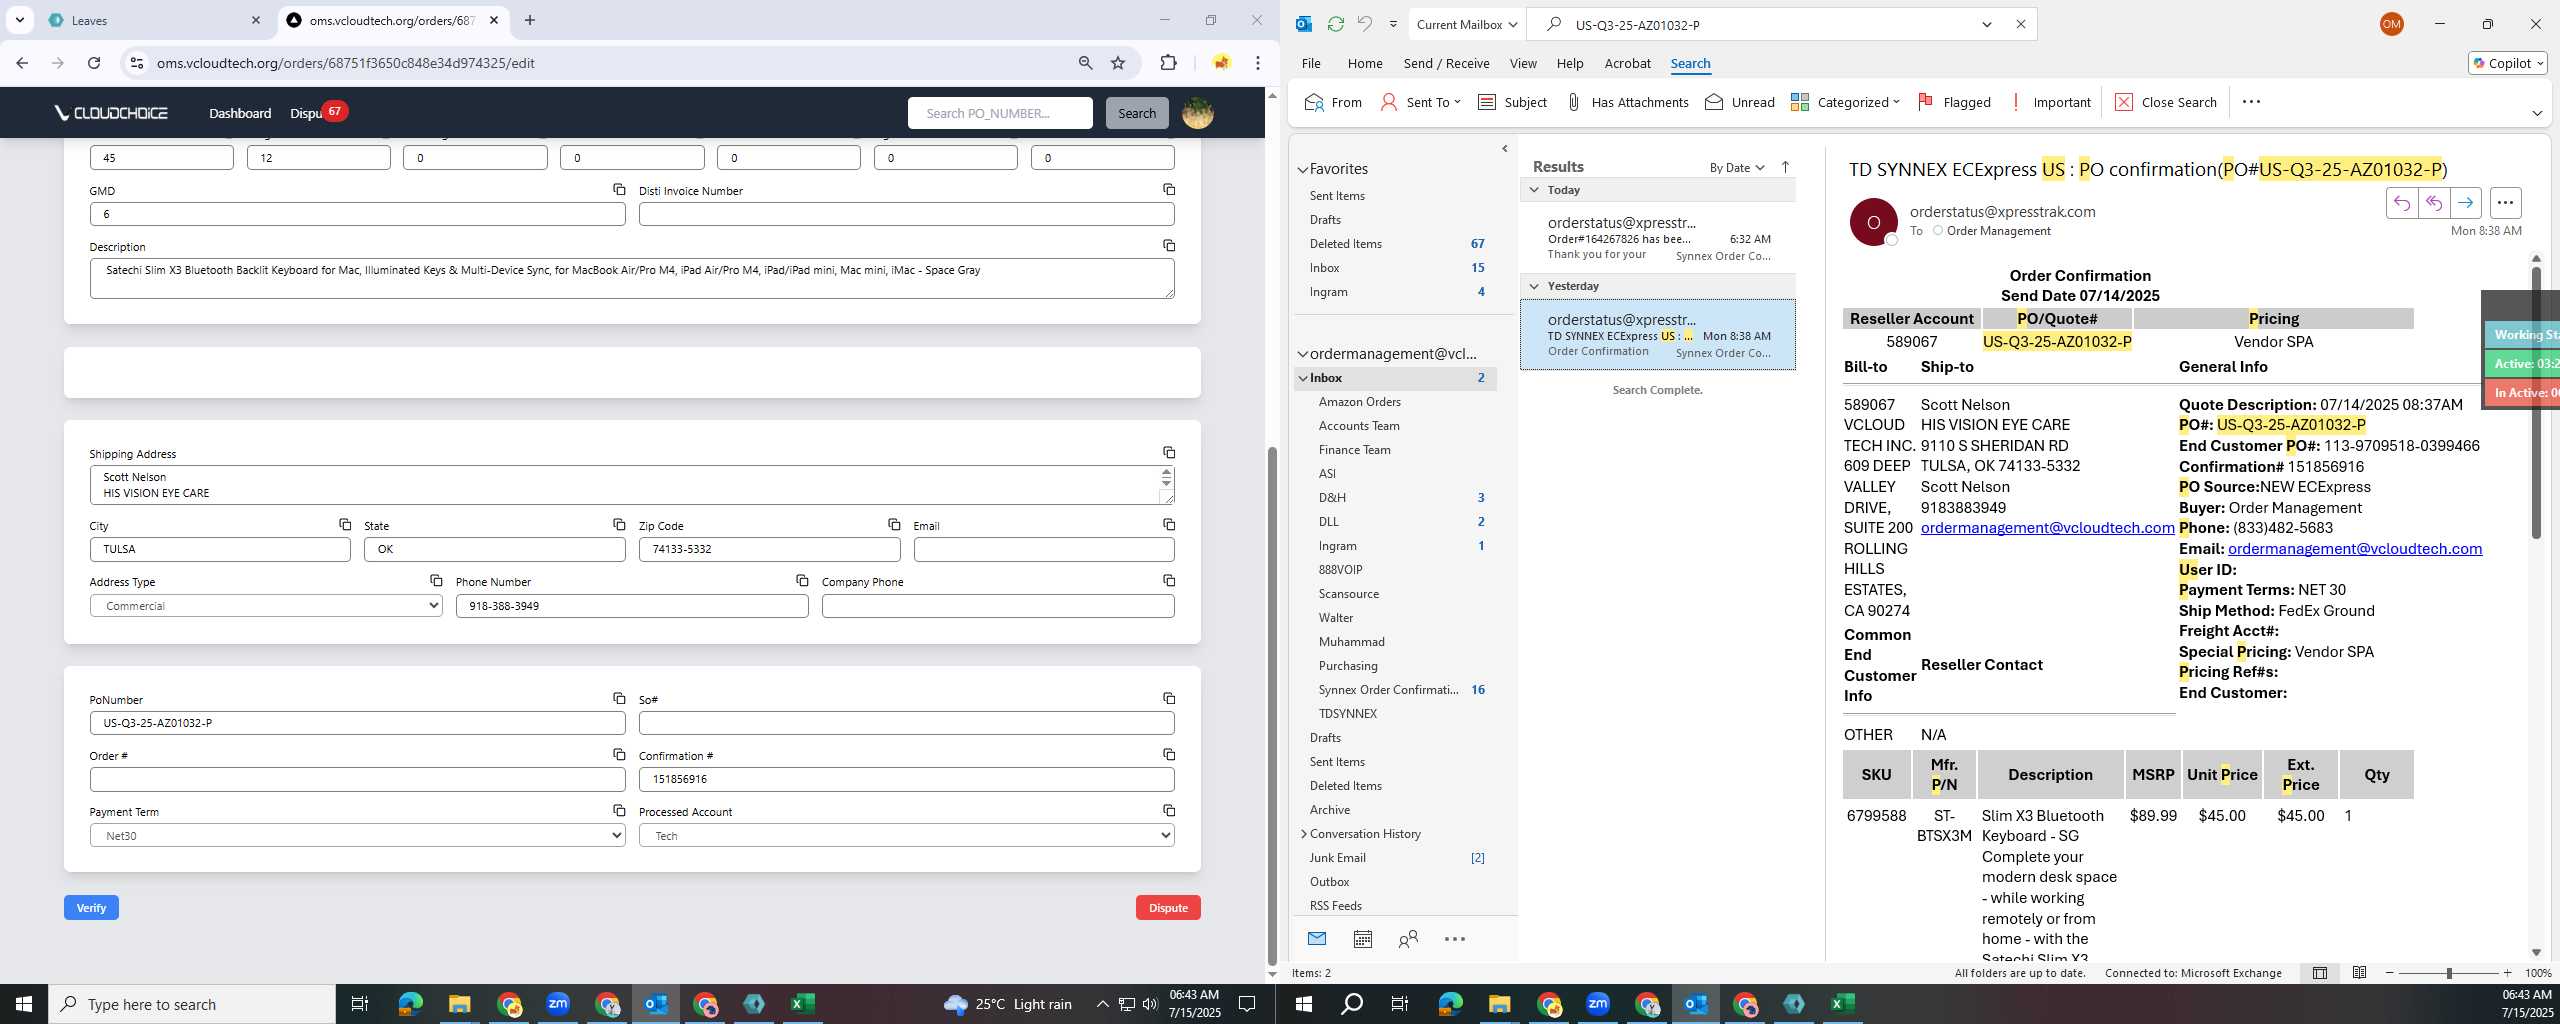Copy the Phone Number value
The image size is (2560, 1024).
pos(802,580)
